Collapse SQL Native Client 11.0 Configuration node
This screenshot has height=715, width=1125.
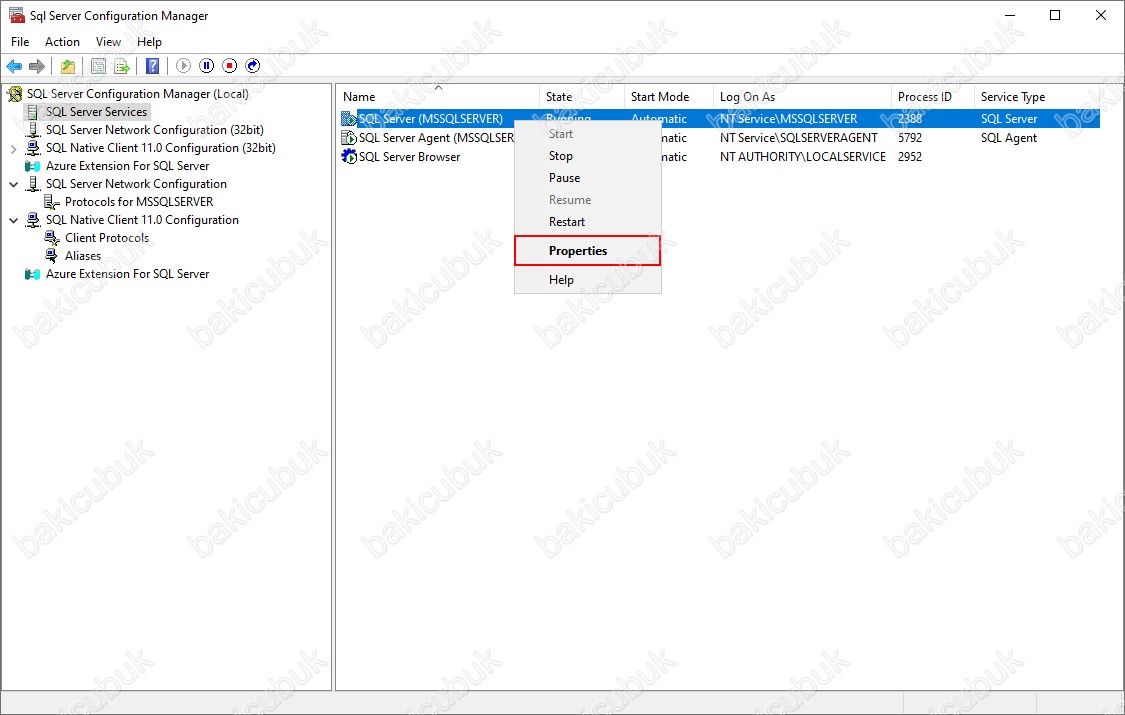click(13, 220)
